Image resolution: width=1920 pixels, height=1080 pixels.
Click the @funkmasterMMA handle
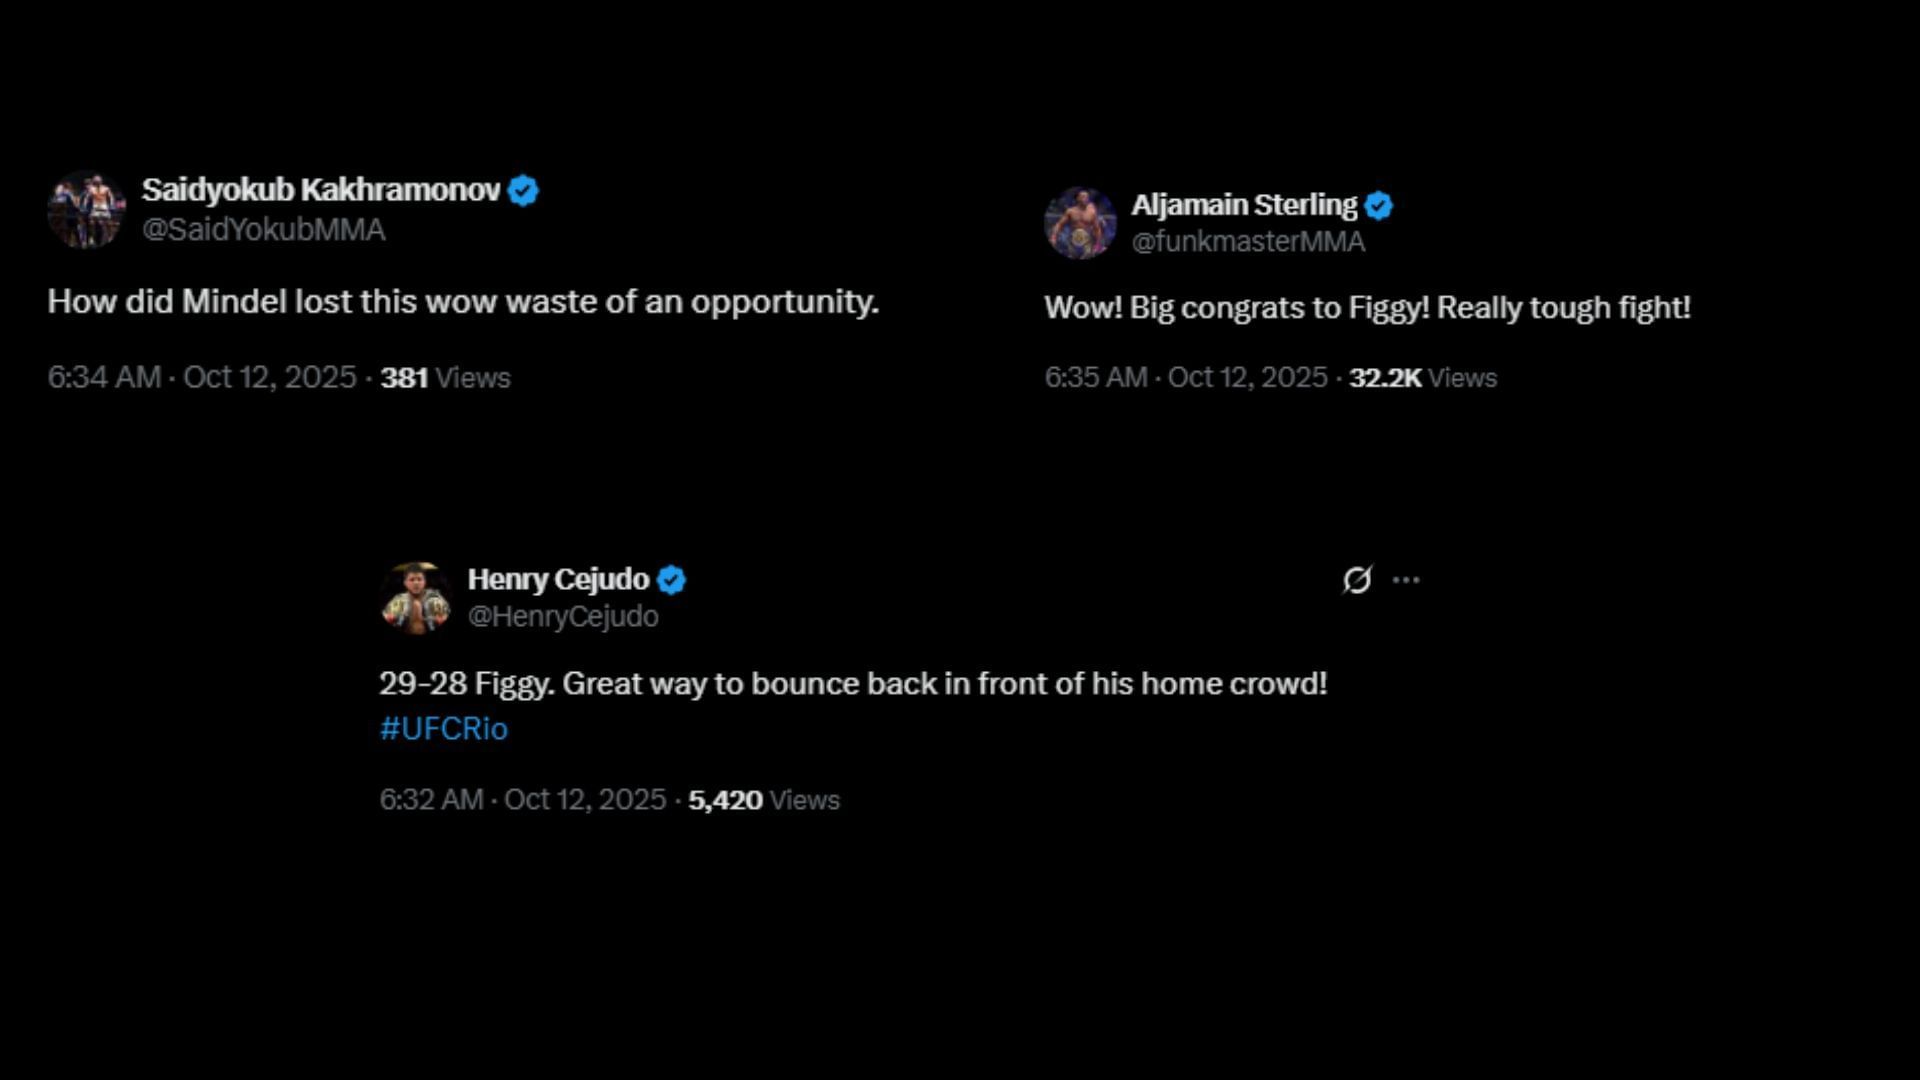point(1248,242)
